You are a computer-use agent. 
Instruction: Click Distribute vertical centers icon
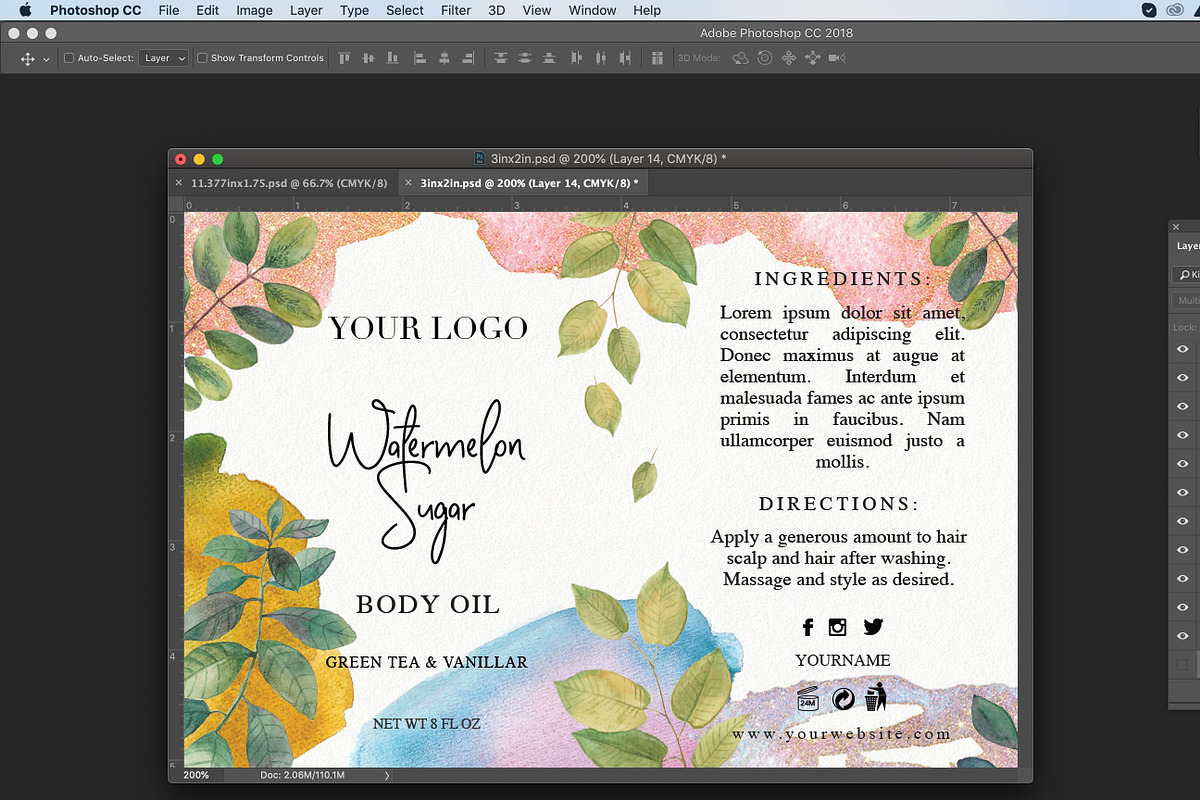click(524, 58)
